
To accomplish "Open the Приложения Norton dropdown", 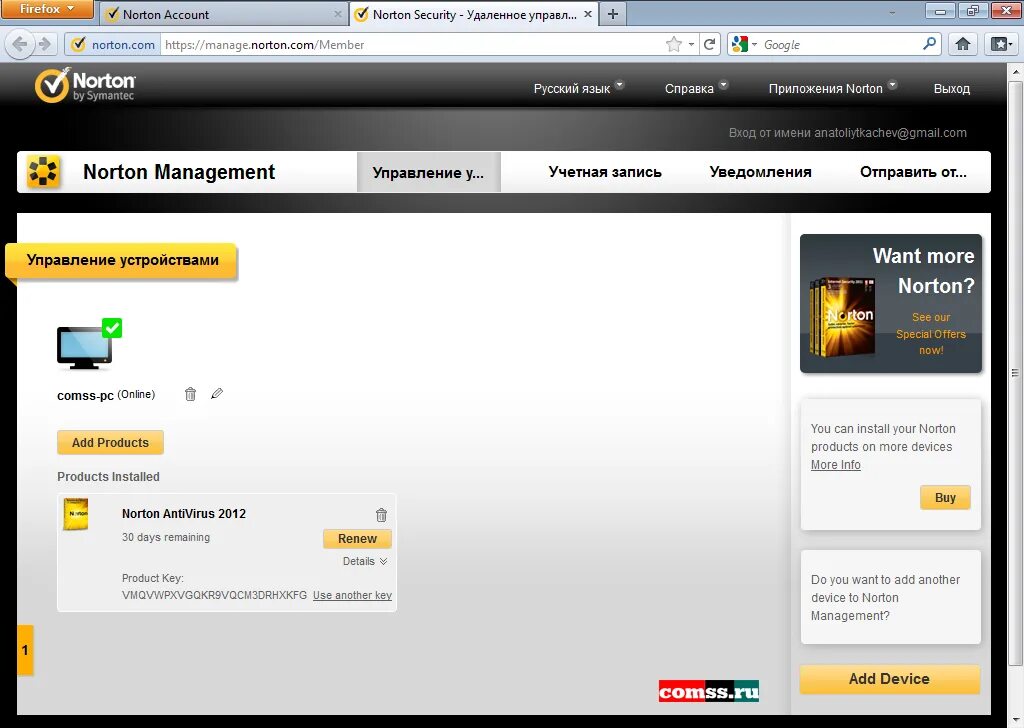I will point(833,88).
